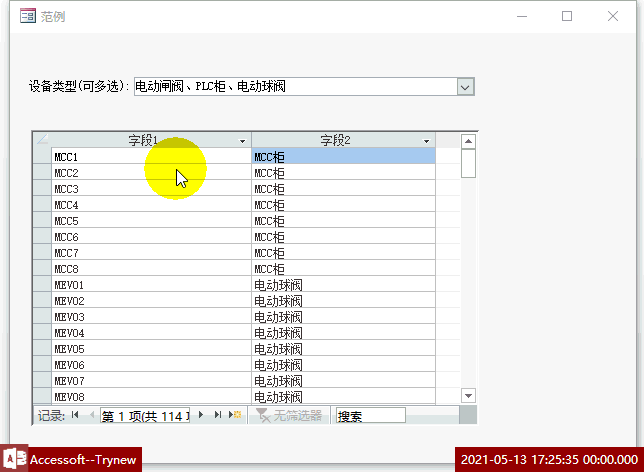The width and height of the screenshot is (644, 472).
Task: Go to next record navigation button
Action: pyautogui.click(x=201, y=415)
